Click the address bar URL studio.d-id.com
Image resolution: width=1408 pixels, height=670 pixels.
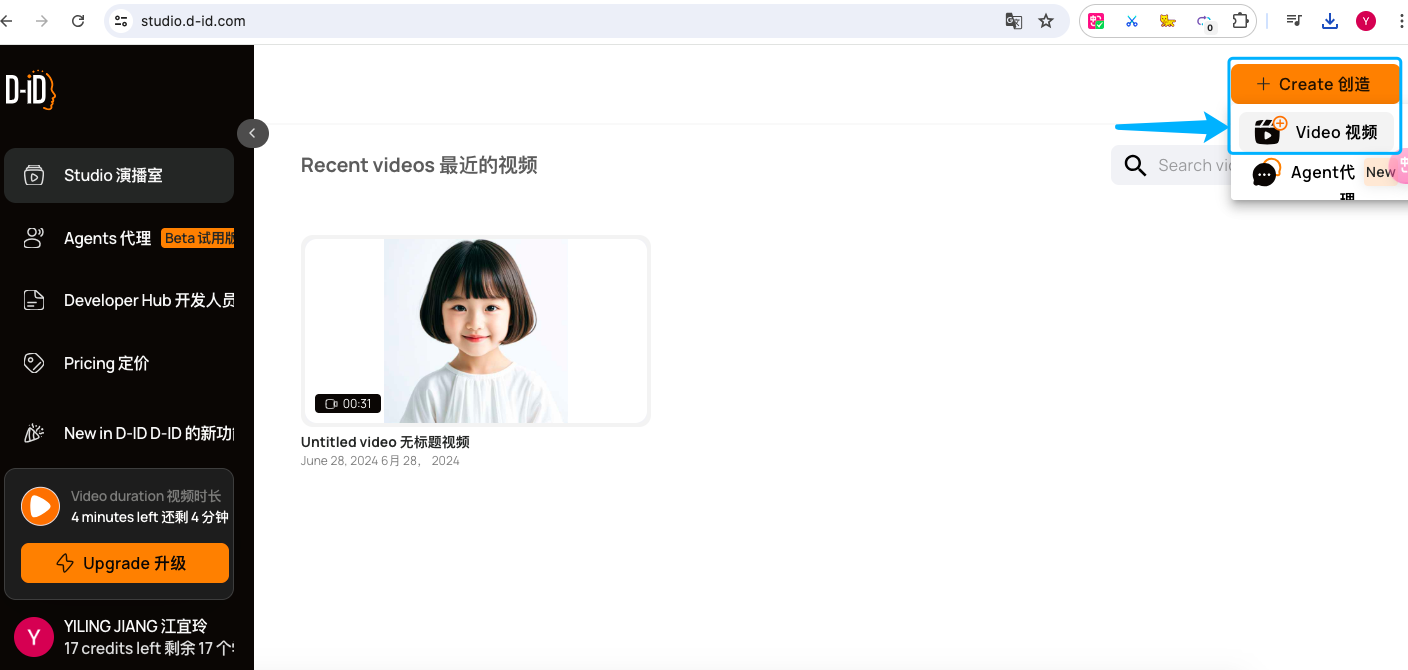click(x=194, y=21)
